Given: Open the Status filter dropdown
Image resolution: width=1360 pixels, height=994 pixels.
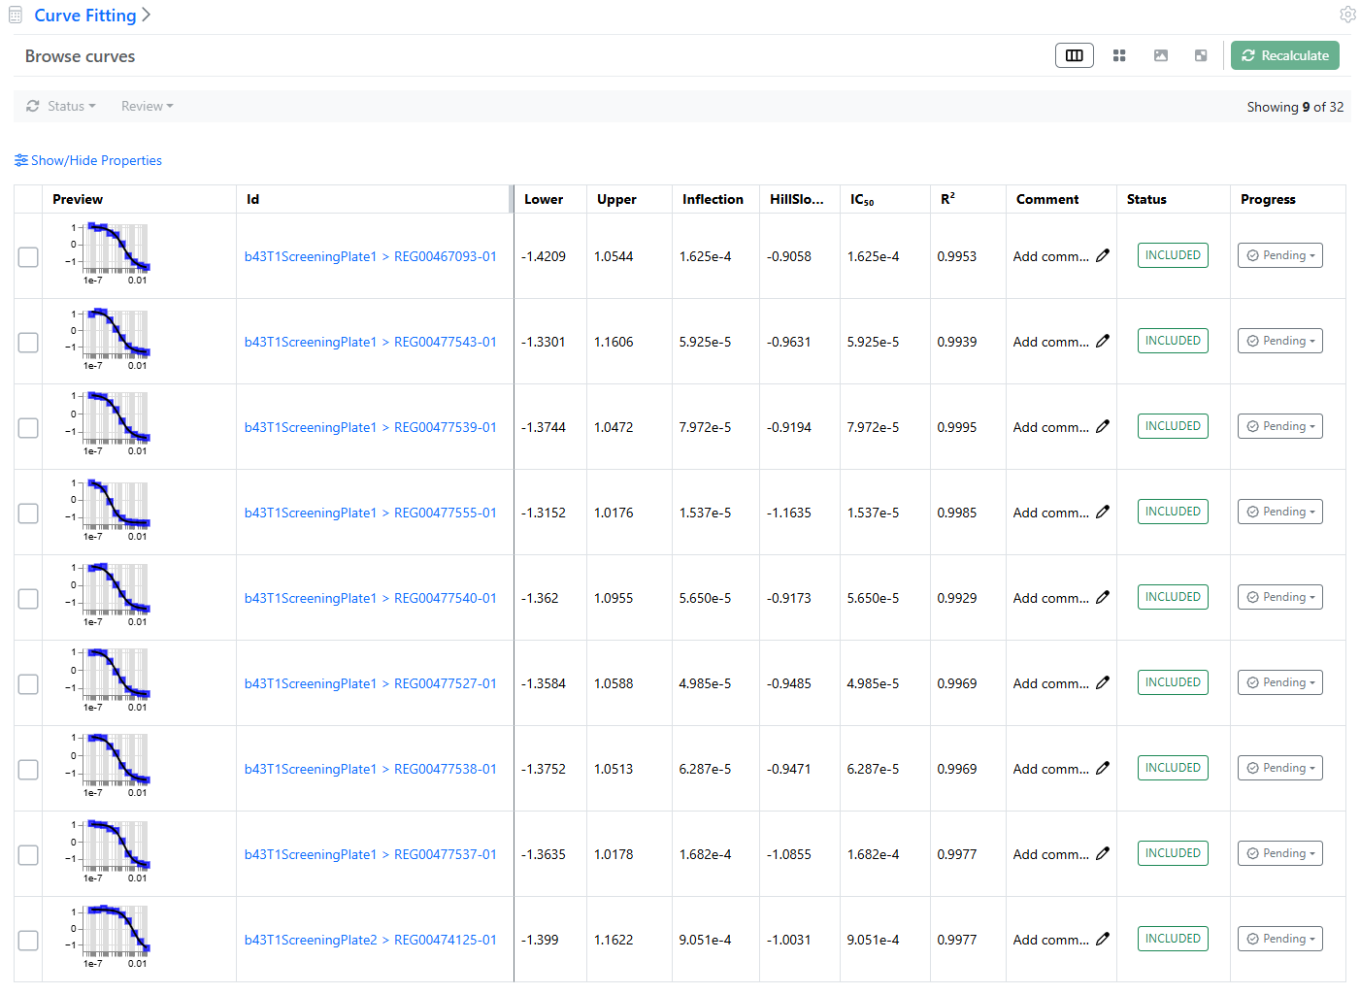Looking at the screenshot, I should point(62,106).
